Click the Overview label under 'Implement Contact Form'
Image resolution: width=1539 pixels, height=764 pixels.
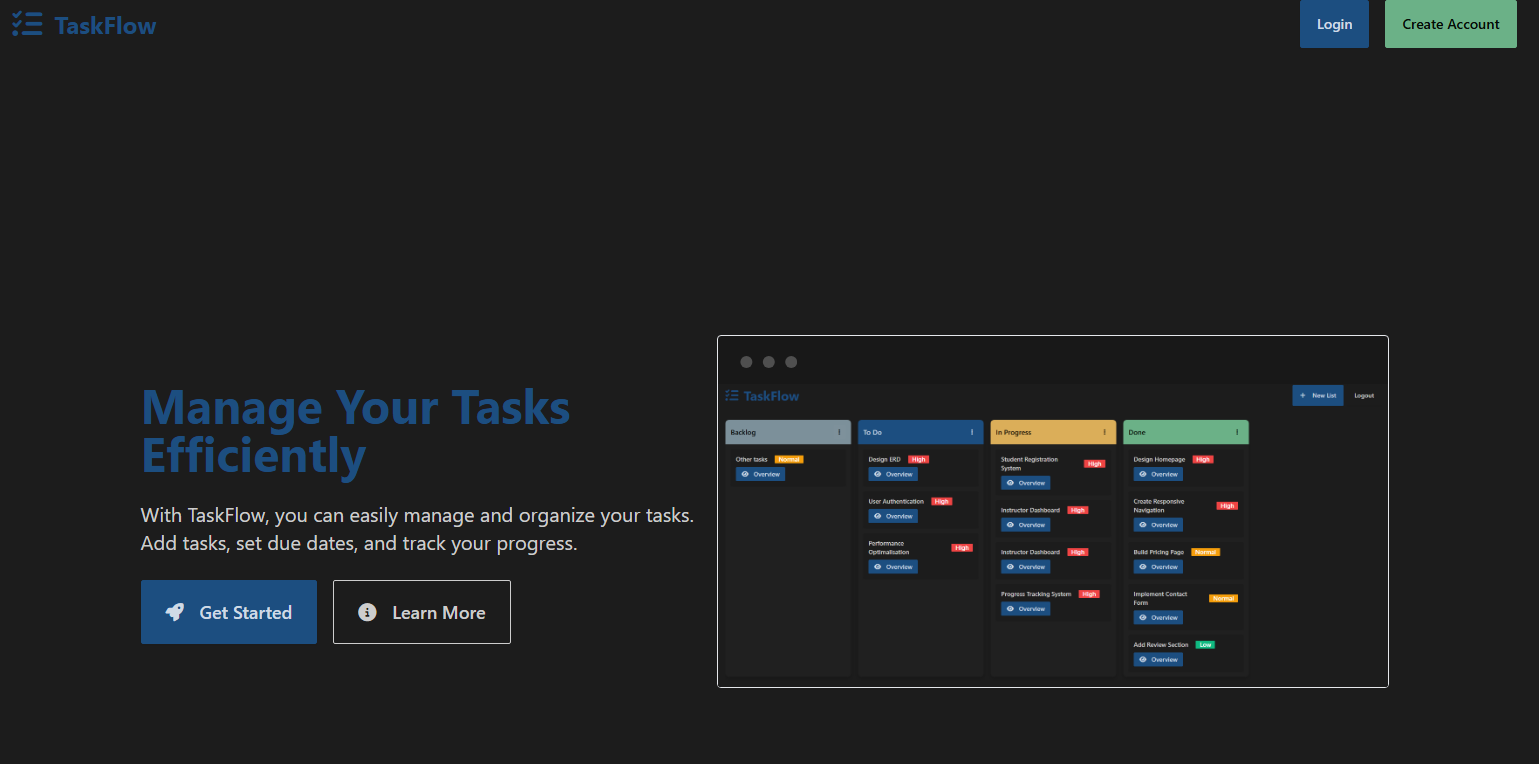point(1165,618)
